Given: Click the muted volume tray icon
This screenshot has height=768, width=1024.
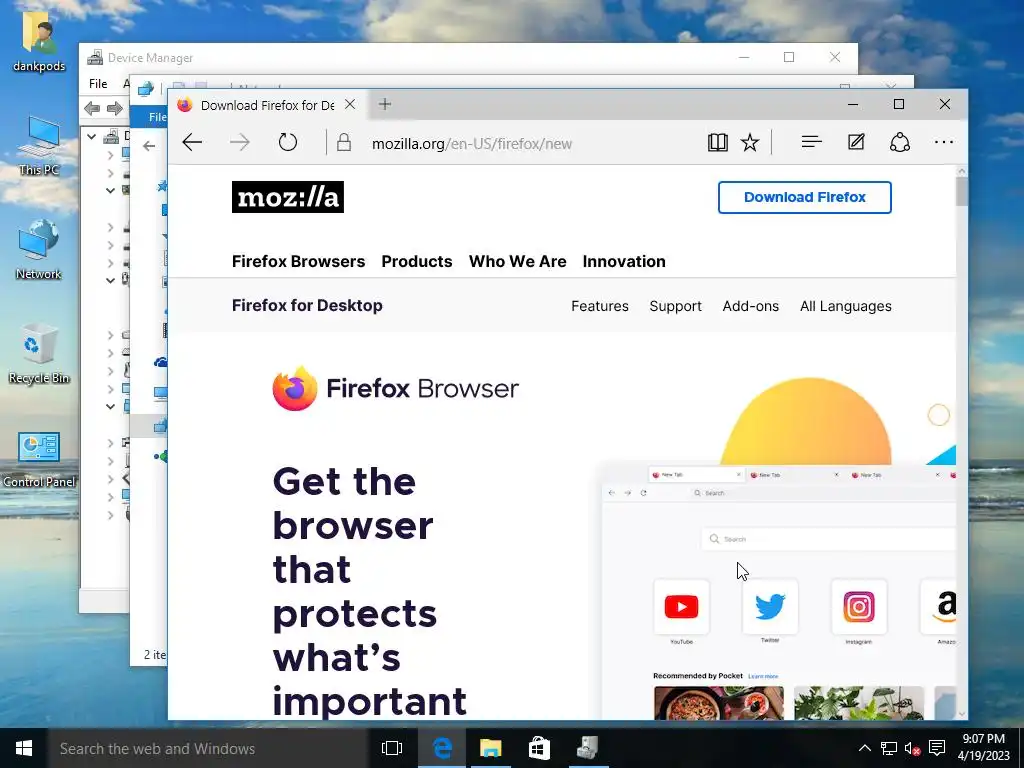Looking at the screenshot, I should 912,748.
